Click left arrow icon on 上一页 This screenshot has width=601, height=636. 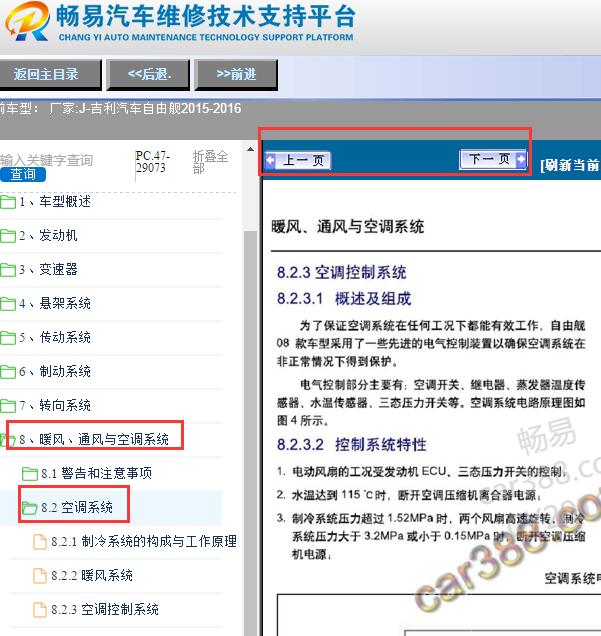point(270,160)
